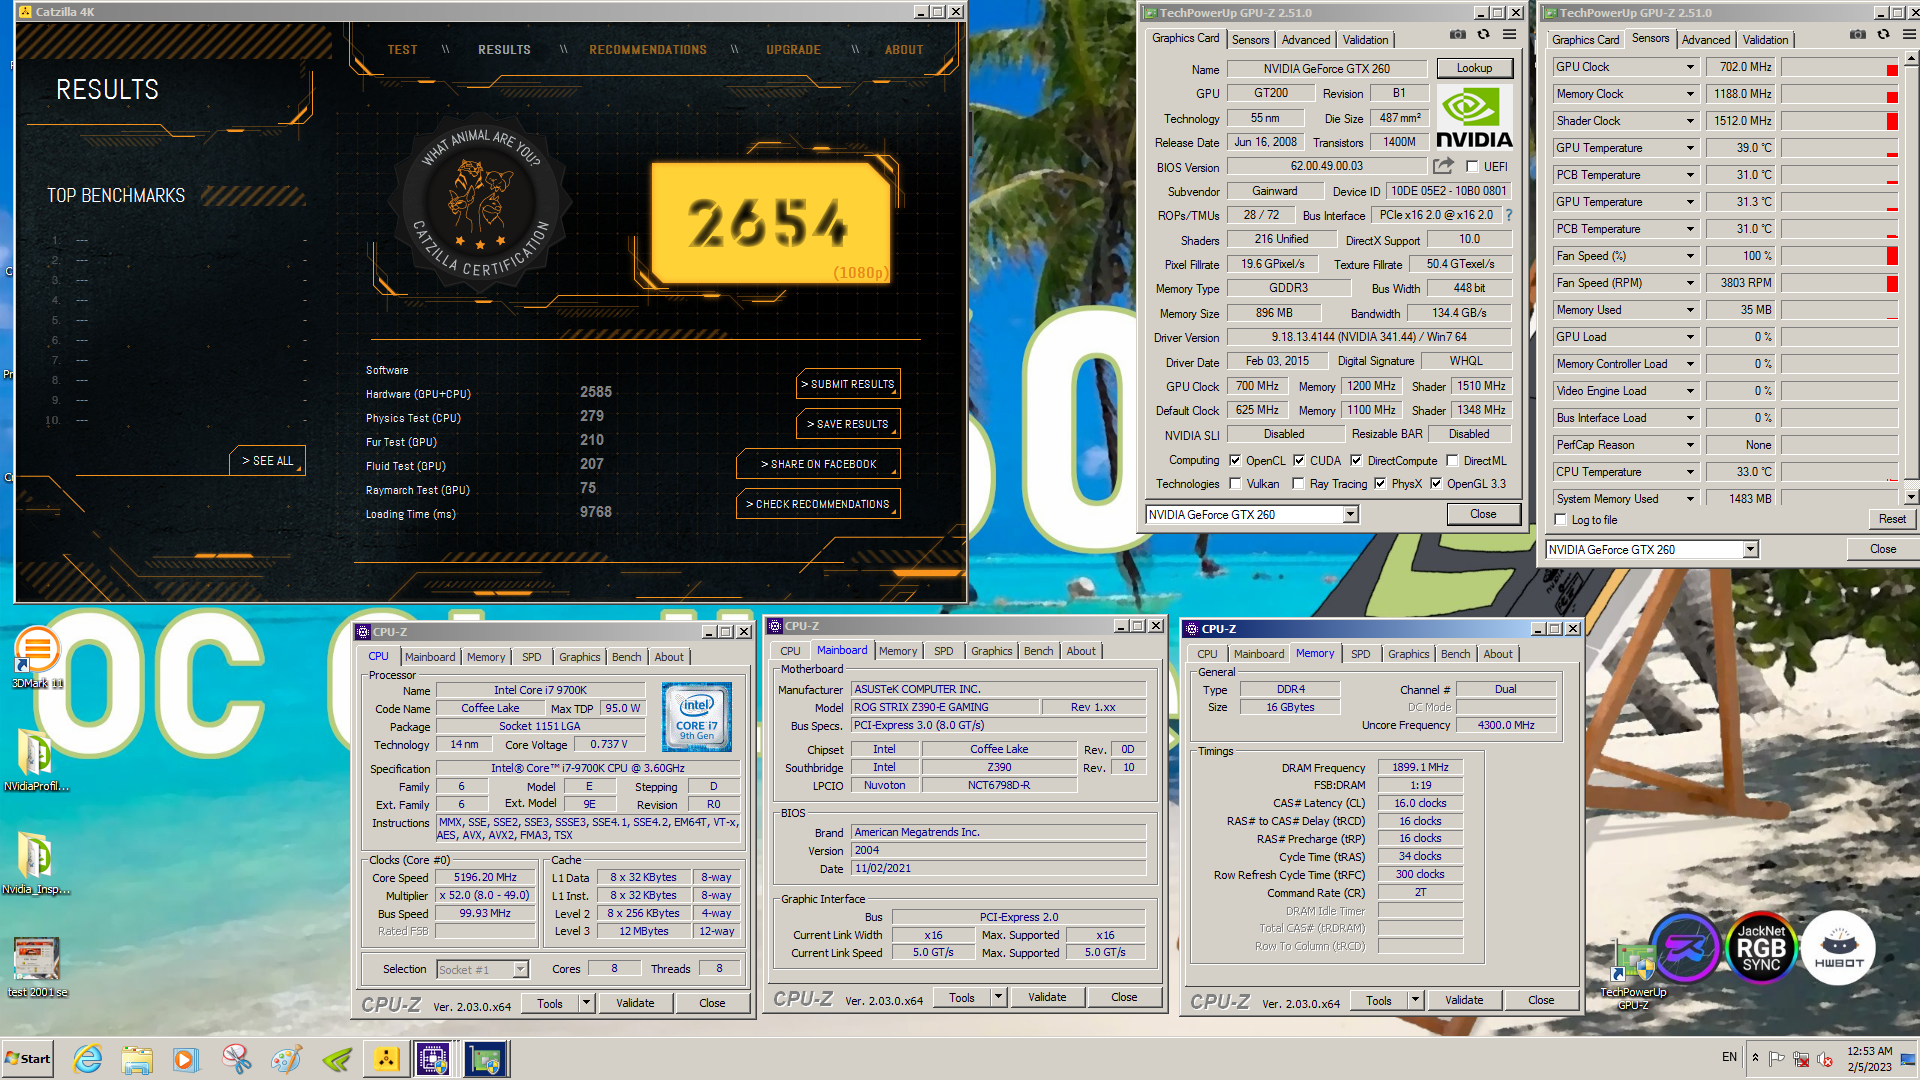Open Validation tab in GPU-Z Sensors window
This screenshot has width=1920, height=1080.
pyautogui.click(x=1765, y=40)
